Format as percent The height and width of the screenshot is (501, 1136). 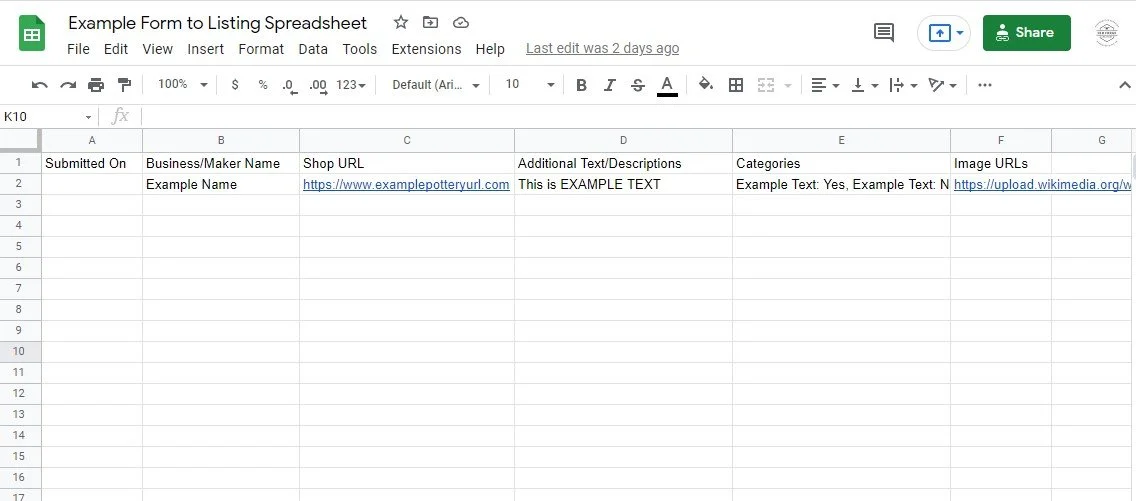(x=263, y=85)
